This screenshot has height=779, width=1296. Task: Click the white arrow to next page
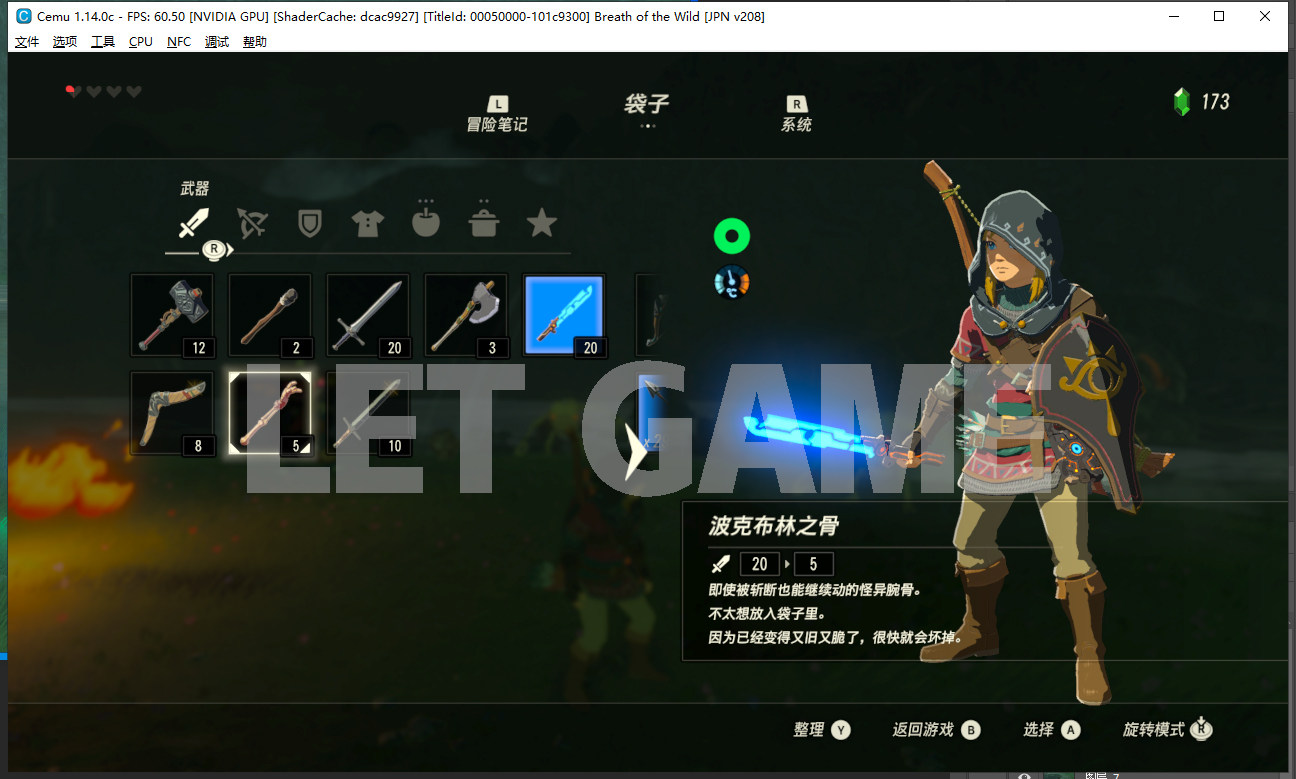pos(634,451)
